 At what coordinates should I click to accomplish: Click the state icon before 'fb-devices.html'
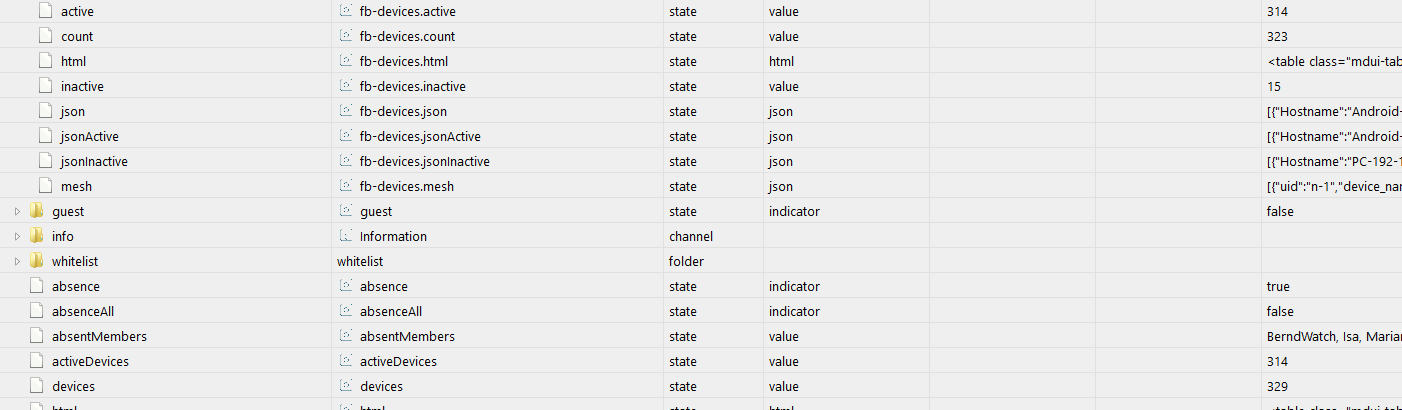[346, 61]
